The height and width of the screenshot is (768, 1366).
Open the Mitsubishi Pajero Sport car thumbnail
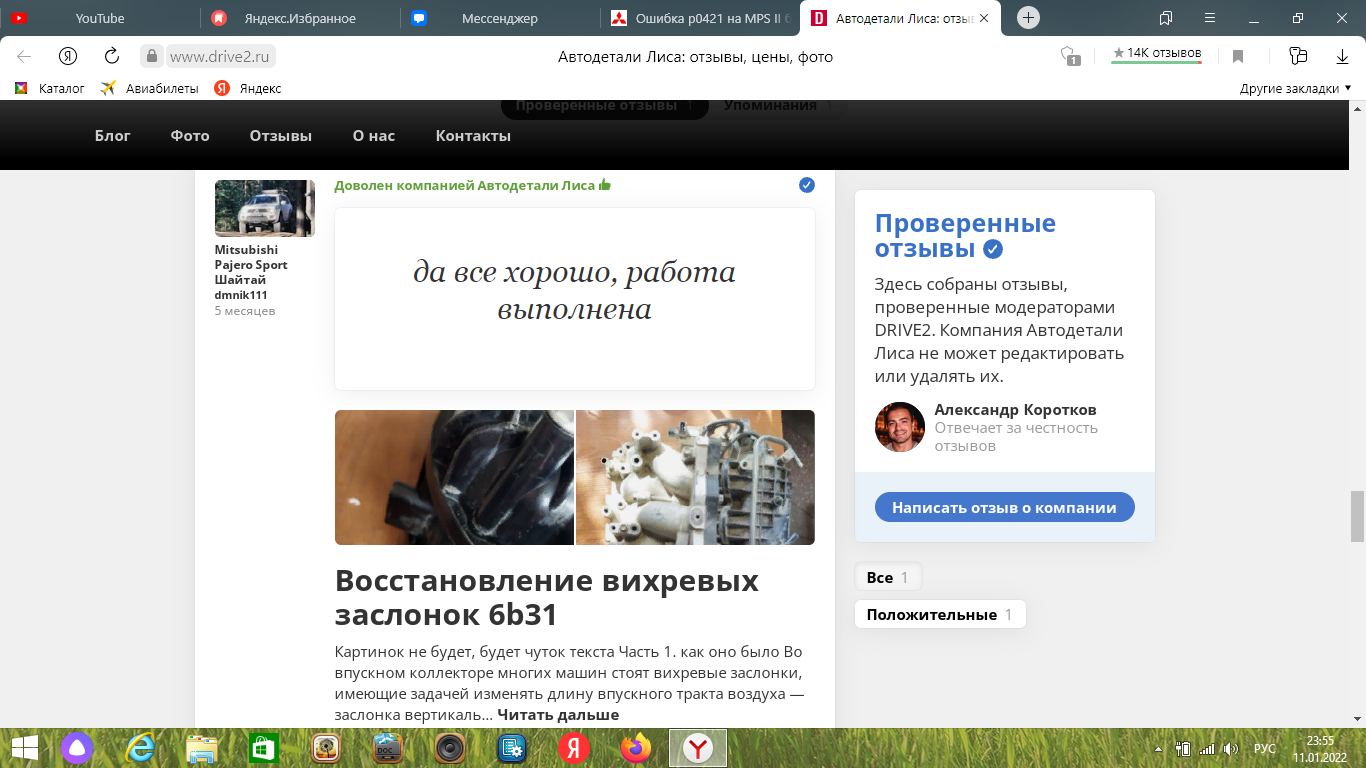pyautogui.click(x=265, y=208)
